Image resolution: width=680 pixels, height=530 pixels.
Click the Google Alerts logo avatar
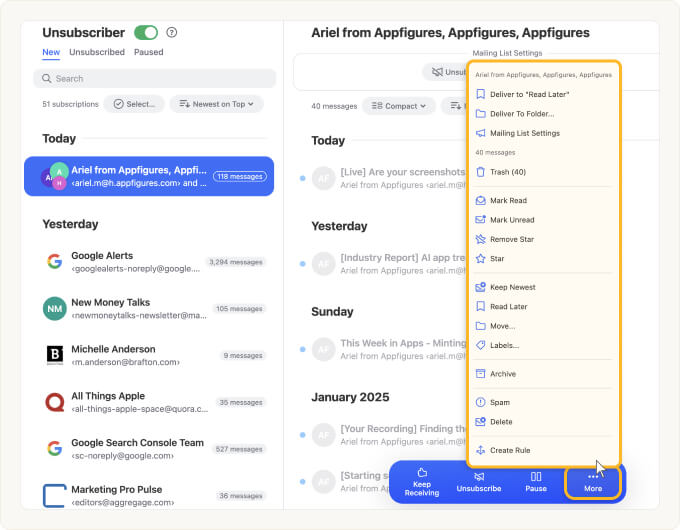pos(55,262)
